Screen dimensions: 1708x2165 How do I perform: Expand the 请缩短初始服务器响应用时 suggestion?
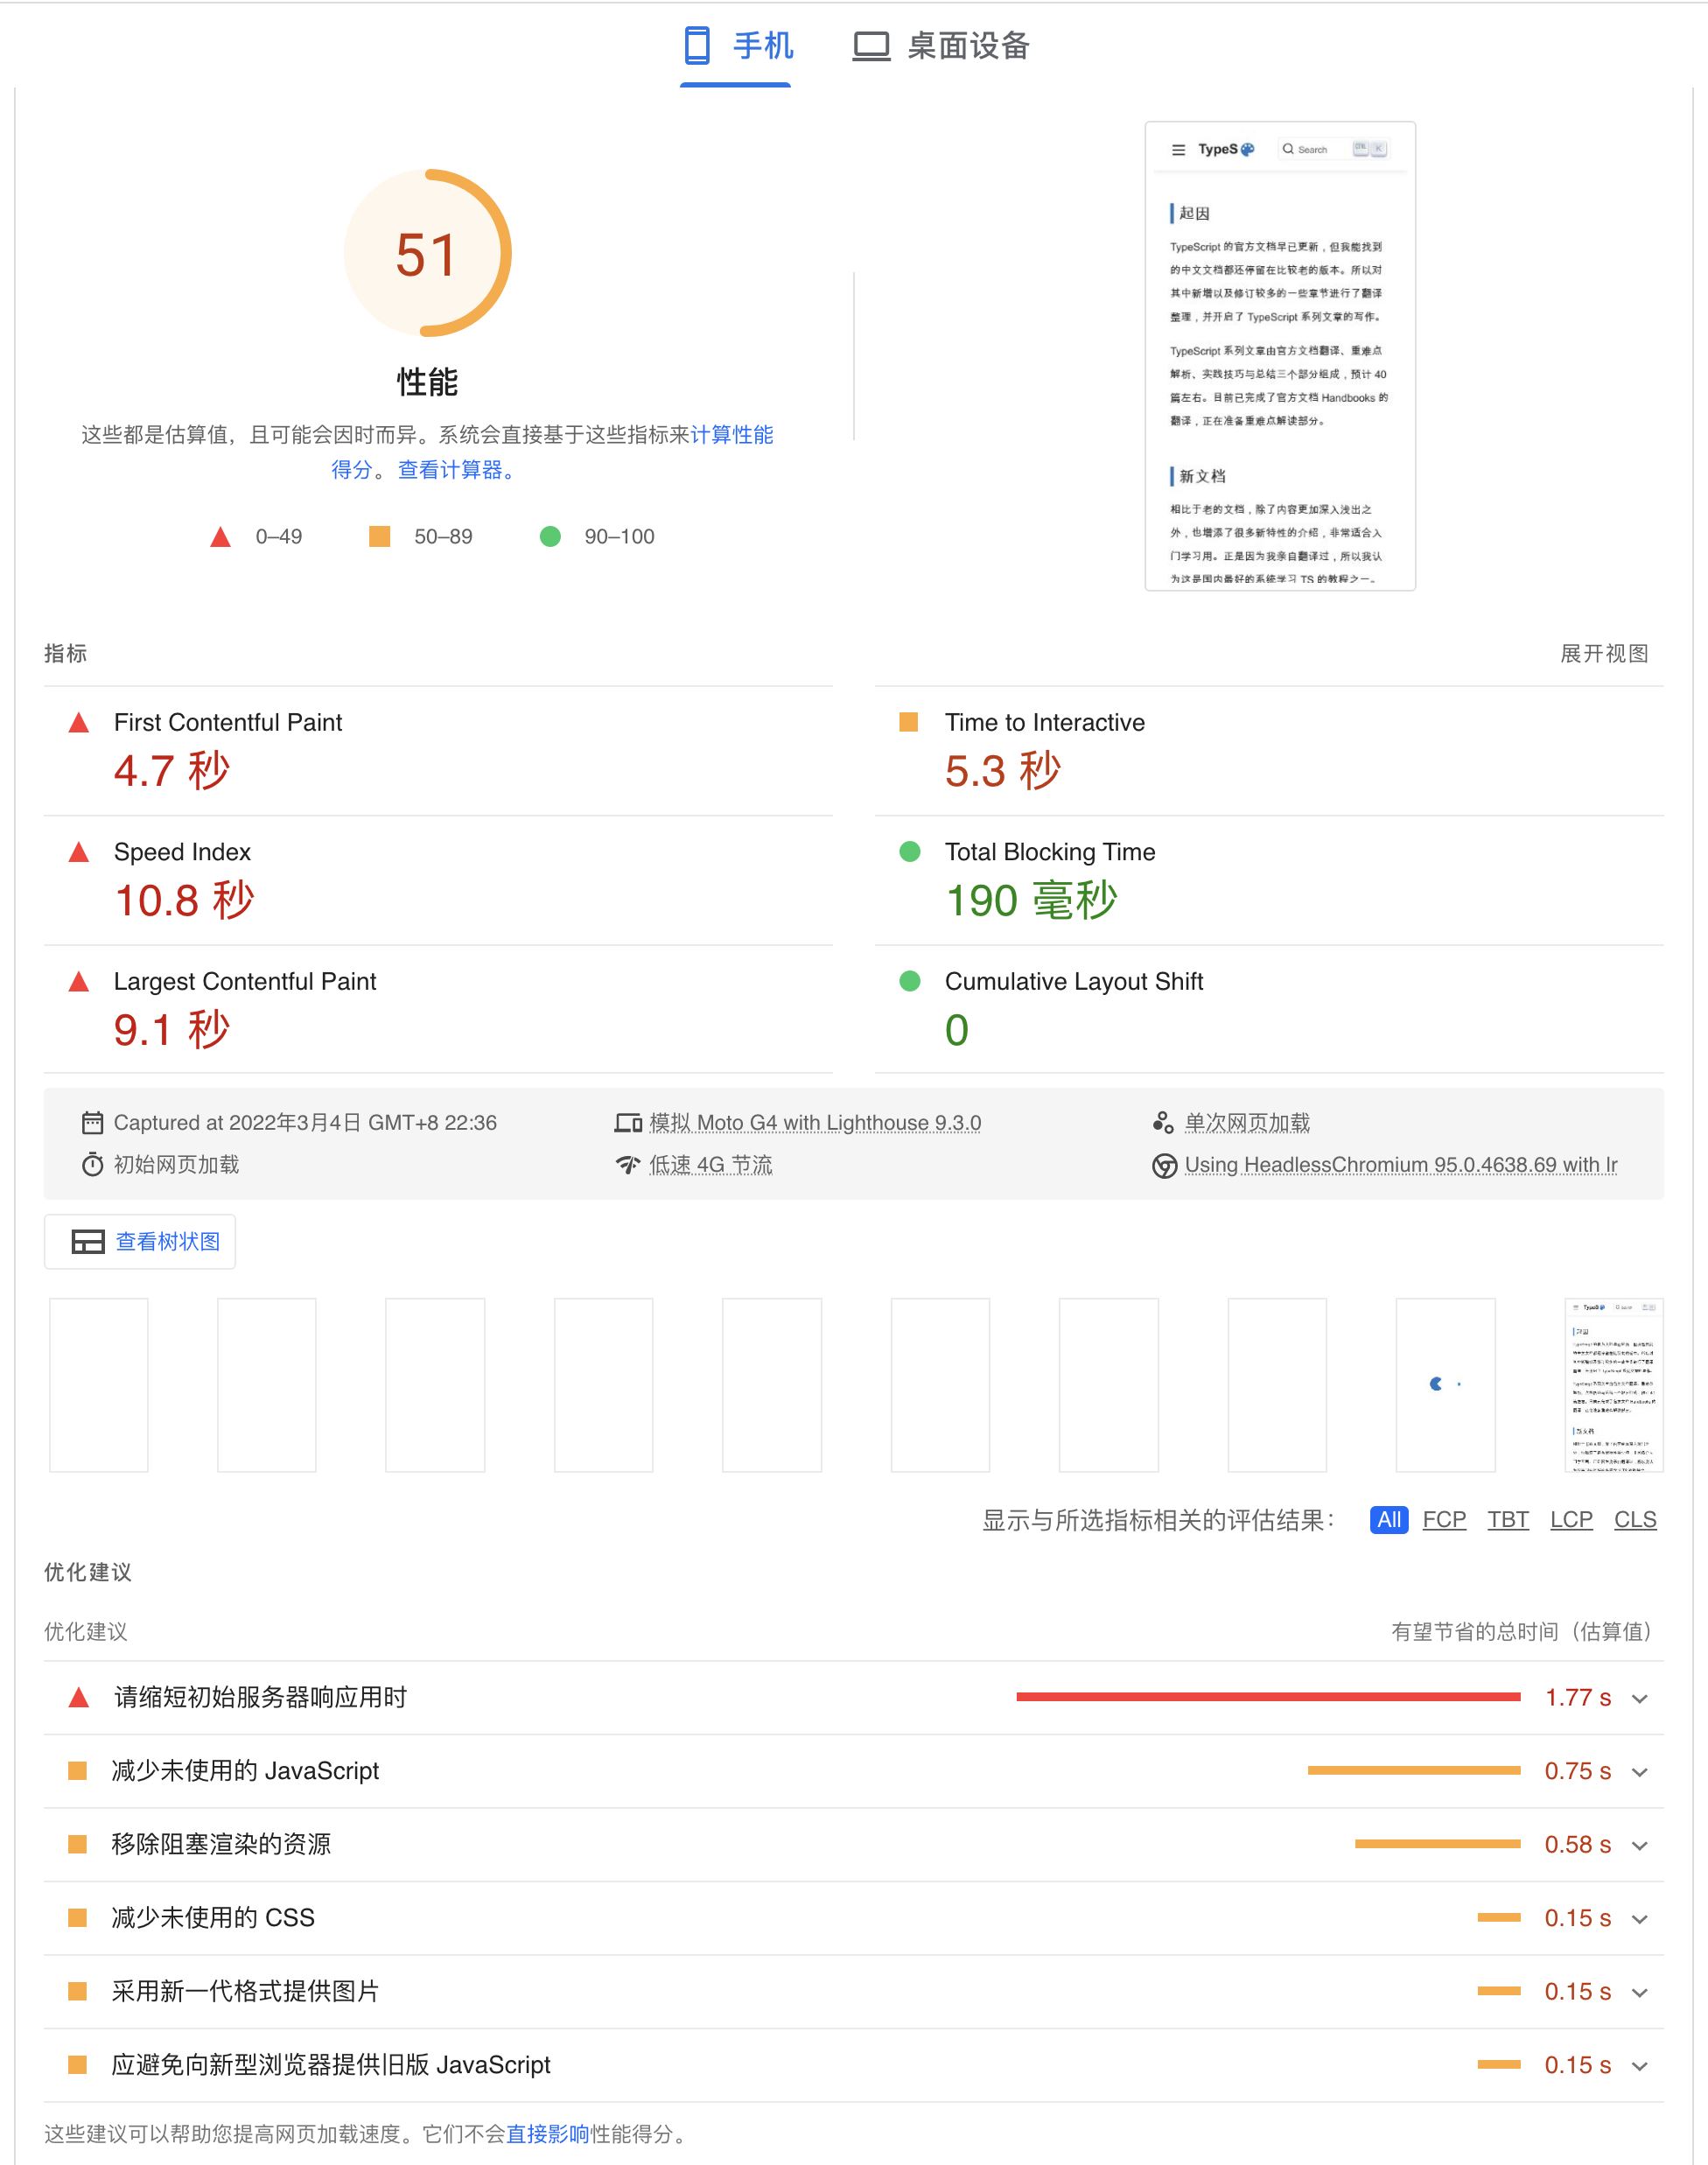coord(1638,1697)
